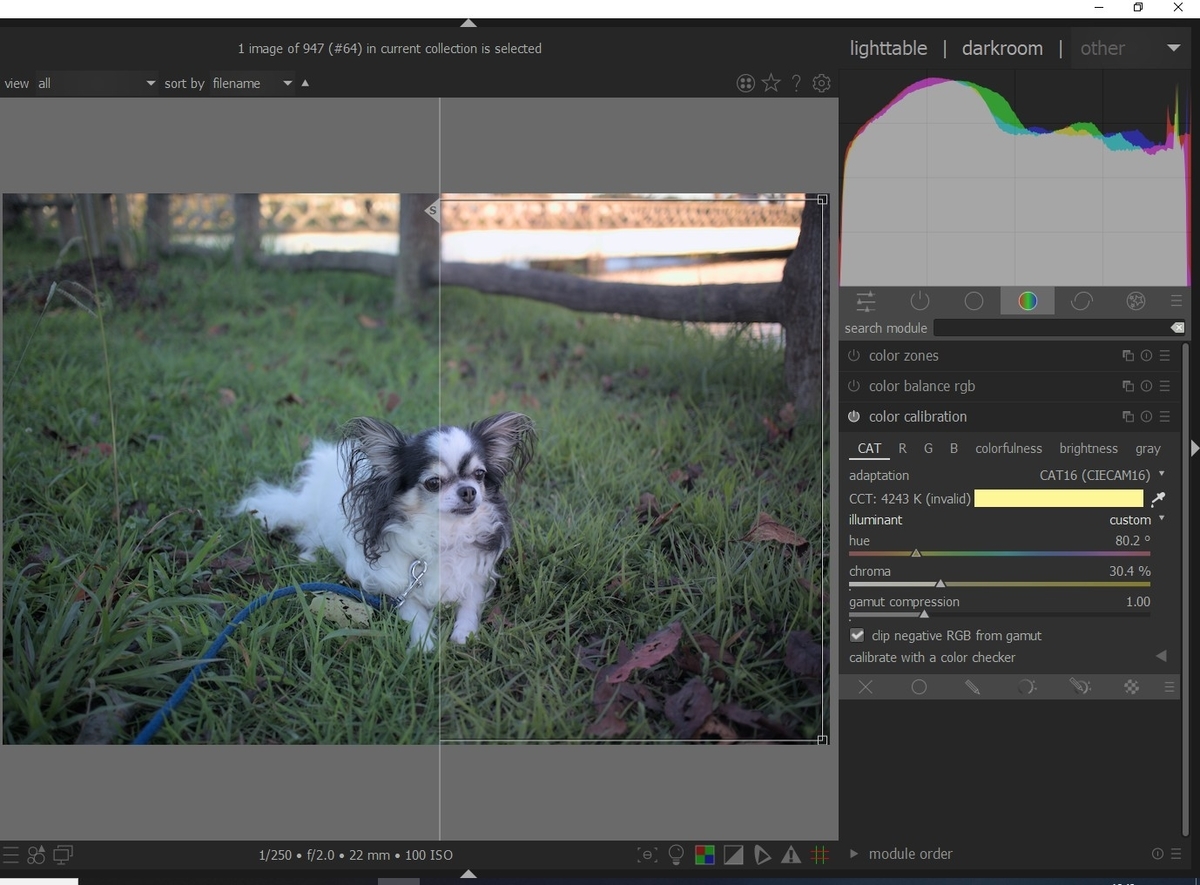Pick illuminant color with the eyedropper
The width and height of the screenshot is (1200, 885).
[x=1159, y=498]
